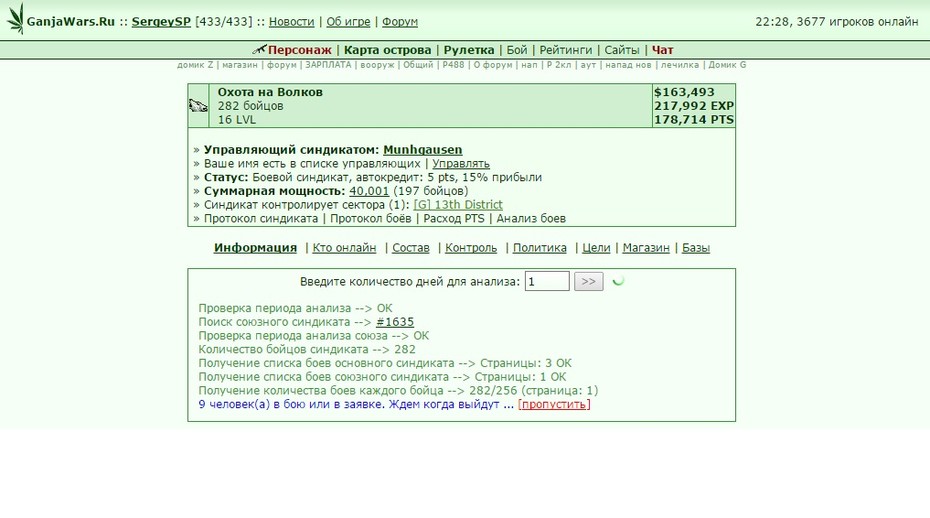Click the rifle icon beside Персонаж
Image resolution: width=930 pixels, height=518 pixels.
tap(259, 50)
